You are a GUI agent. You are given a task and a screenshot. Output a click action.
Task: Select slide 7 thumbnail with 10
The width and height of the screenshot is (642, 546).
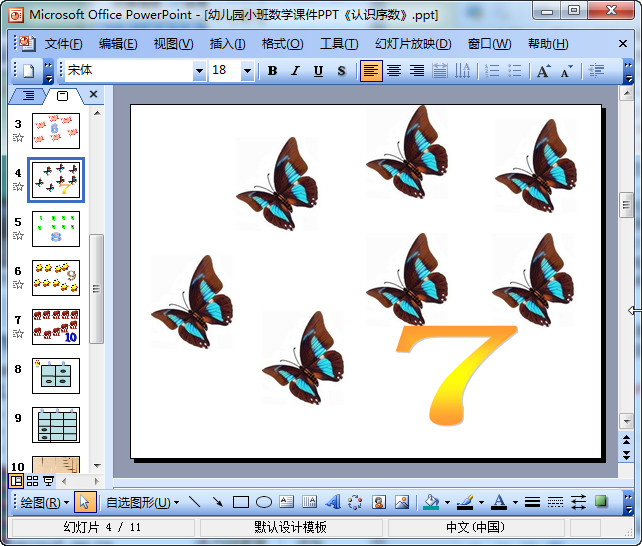pyautogui.click(x=56, y=327)
